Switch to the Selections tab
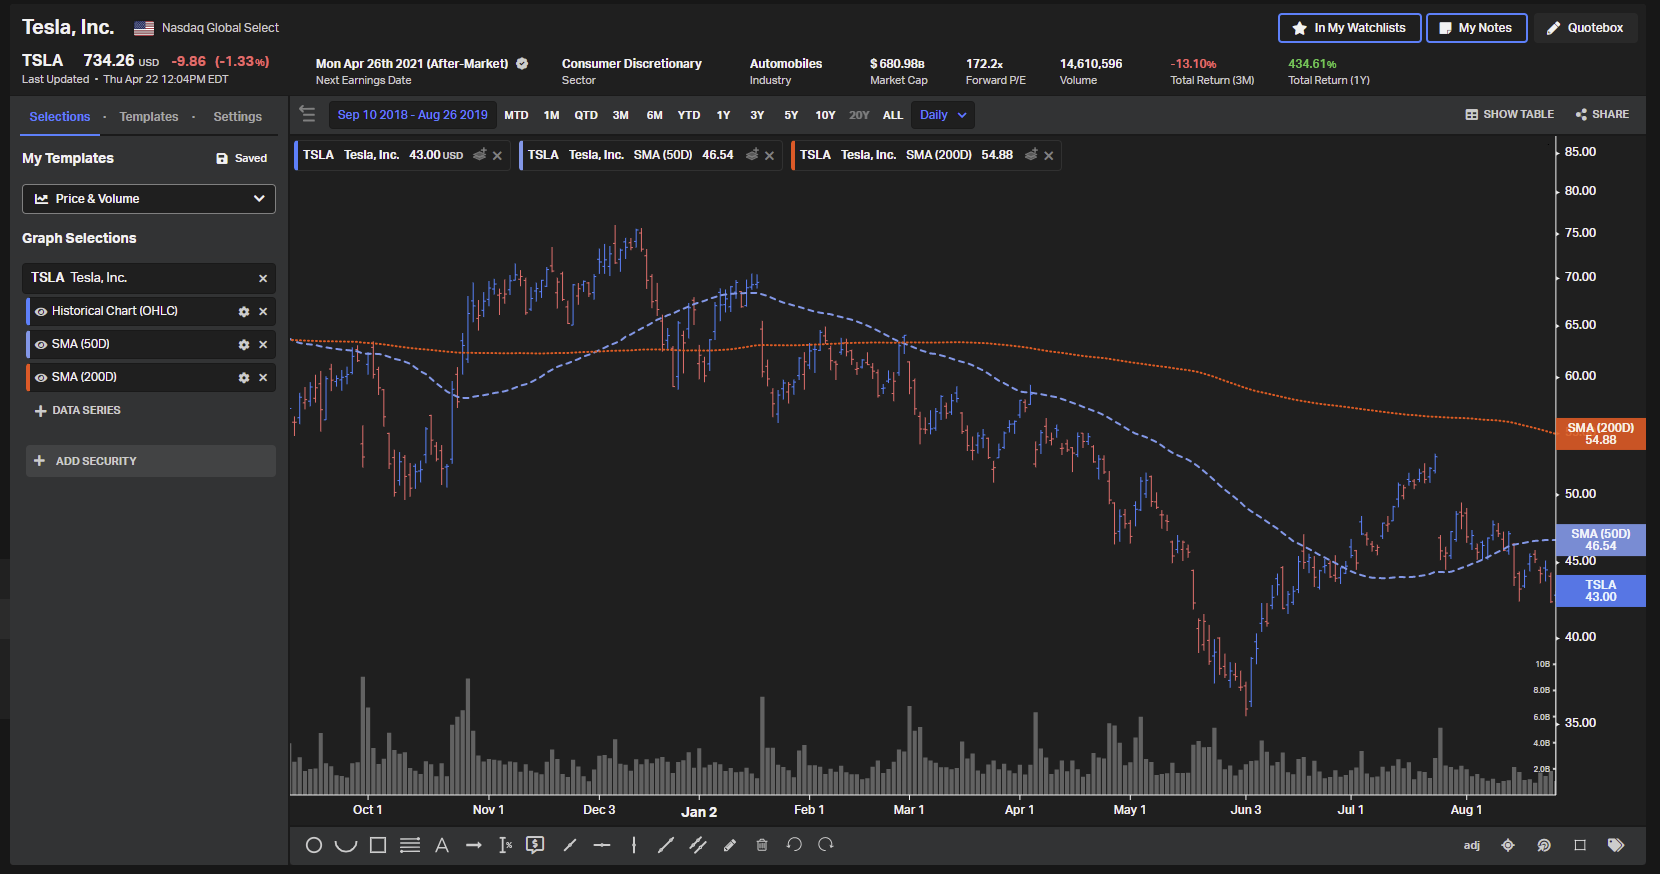1660x874 pixels. coord(59,116)
